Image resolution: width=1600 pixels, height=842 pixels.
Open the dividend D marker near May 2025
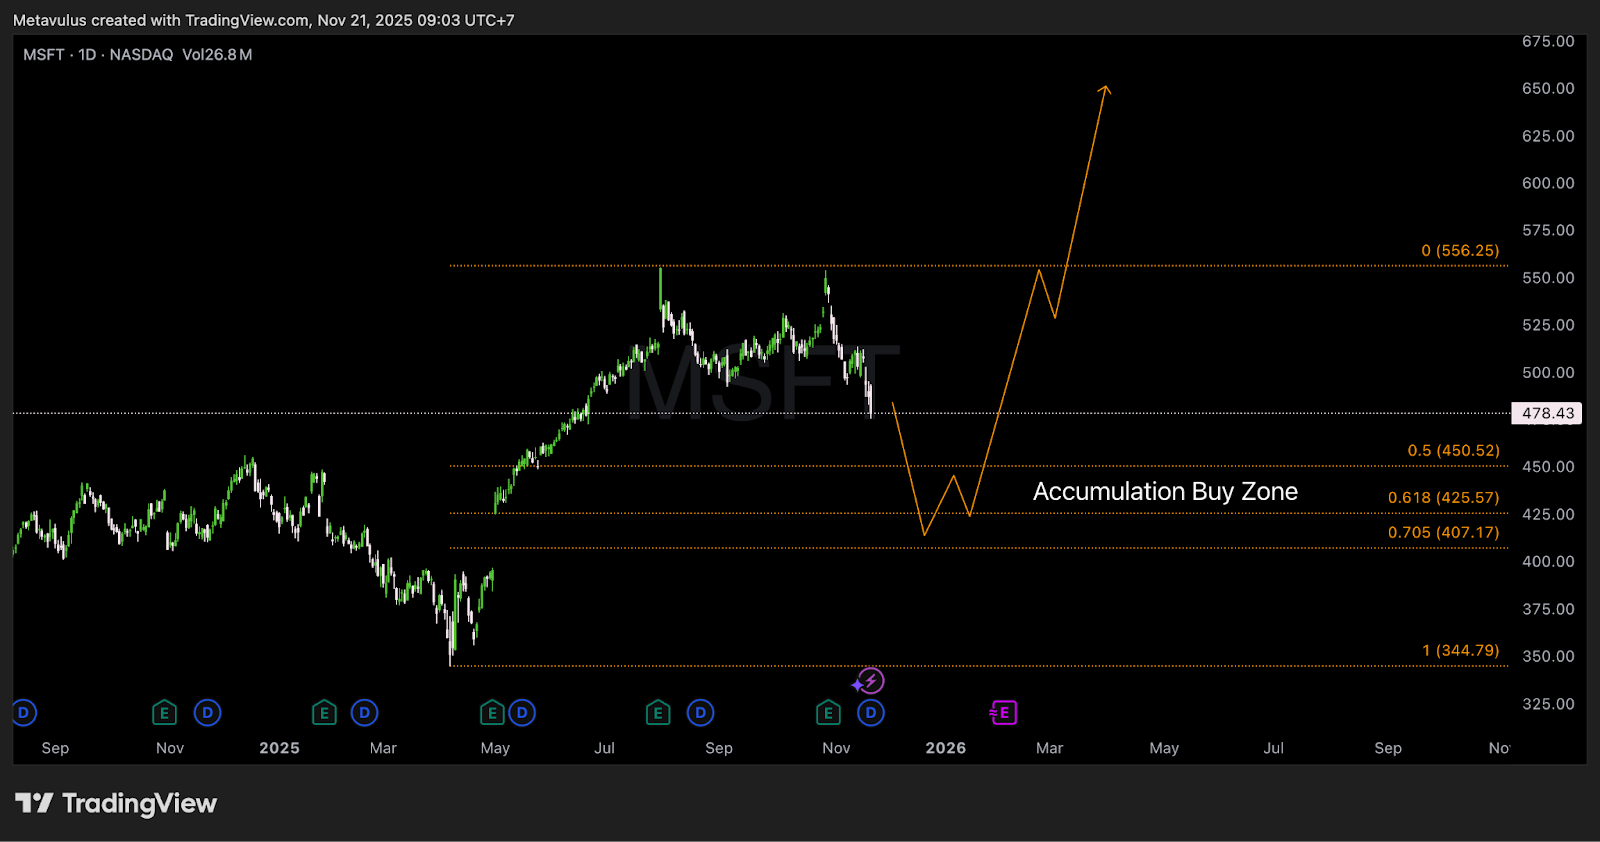coord(522,713)
